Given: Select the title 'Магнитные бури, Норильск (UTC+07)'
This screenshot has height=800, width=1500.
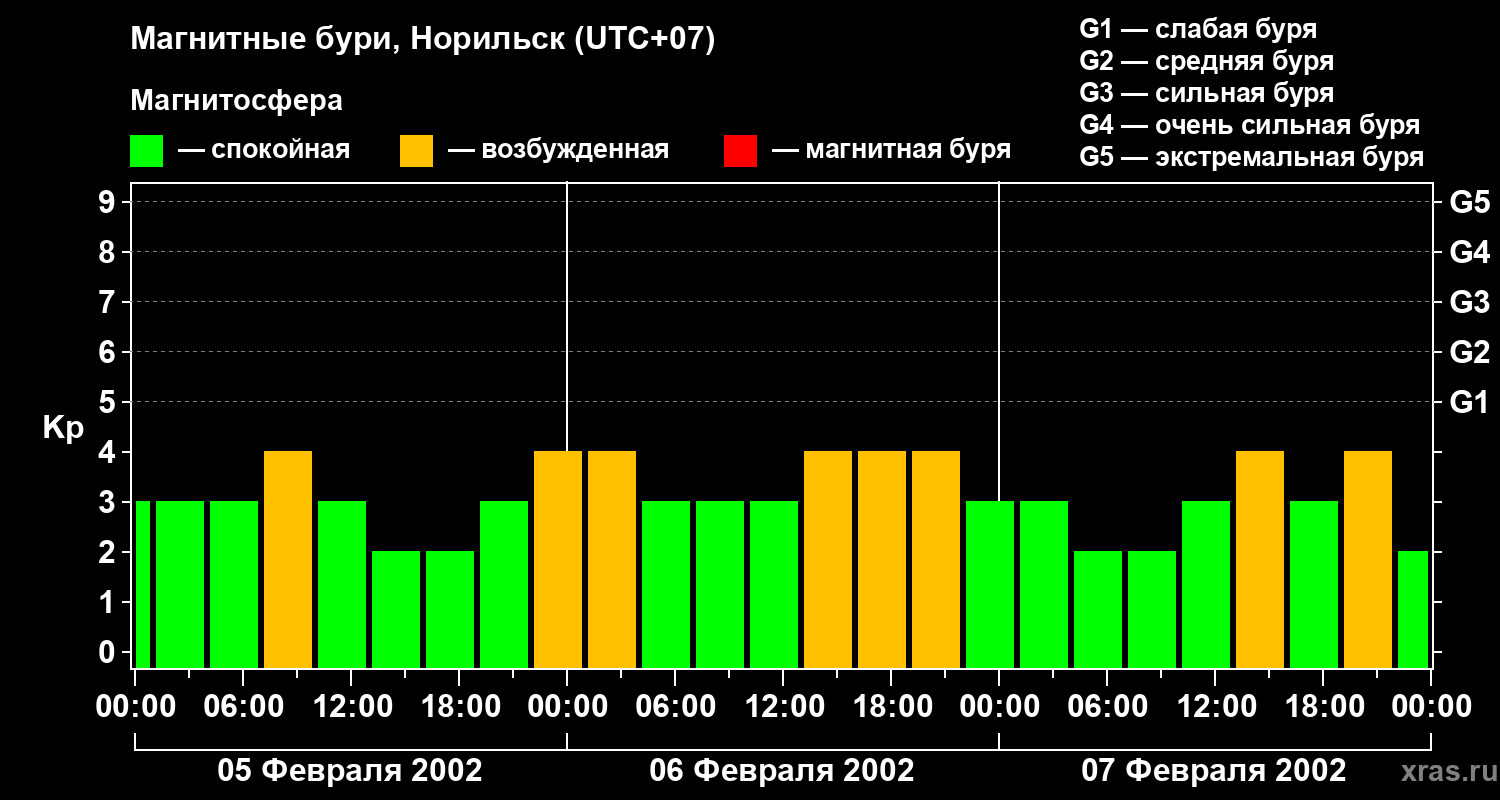Looking at the screenshot, I should pos(423,40).
